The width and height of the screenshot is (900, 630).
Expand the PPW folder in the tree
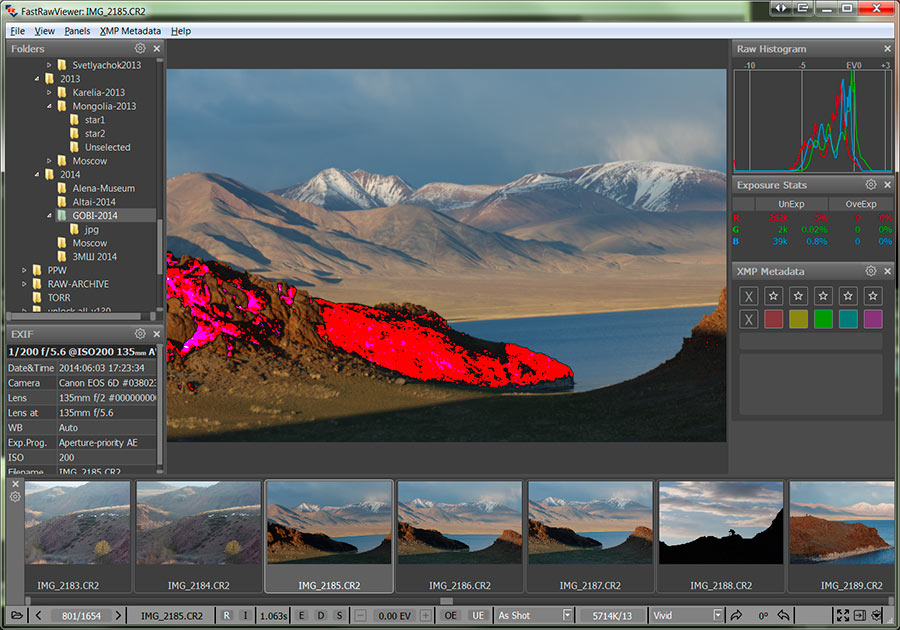point(24,270)
